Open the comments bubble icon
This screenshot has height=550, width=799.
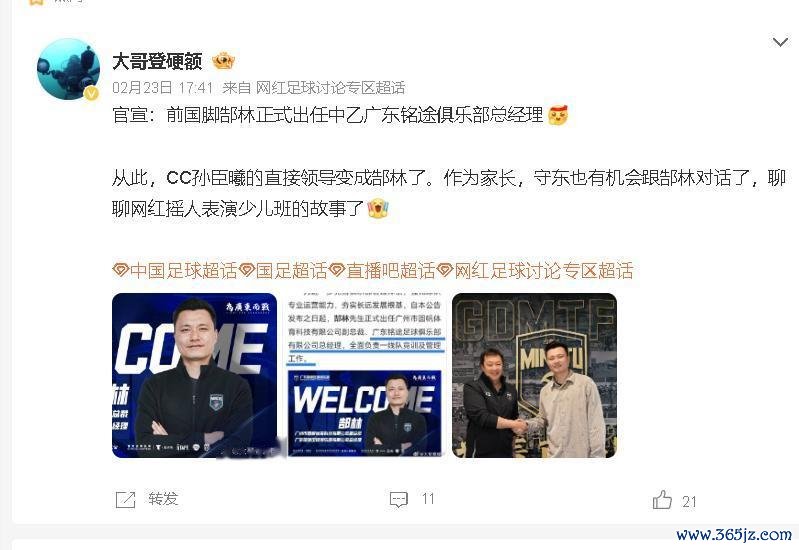coord(398,500)
